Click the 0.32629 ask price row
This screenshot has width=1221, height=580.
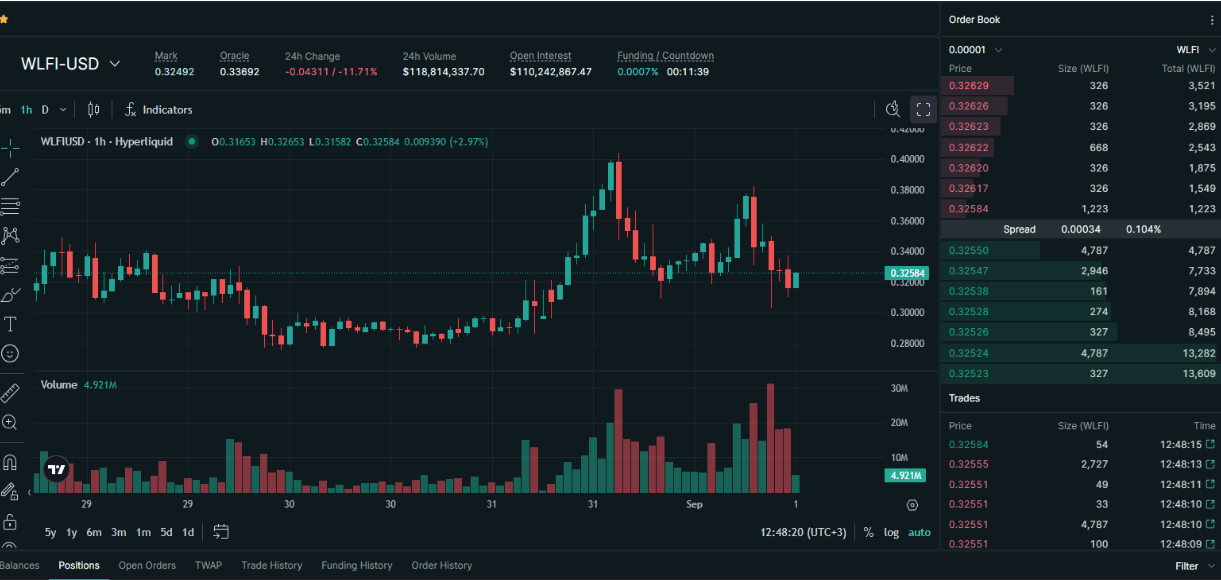(x=1080, y=86)
